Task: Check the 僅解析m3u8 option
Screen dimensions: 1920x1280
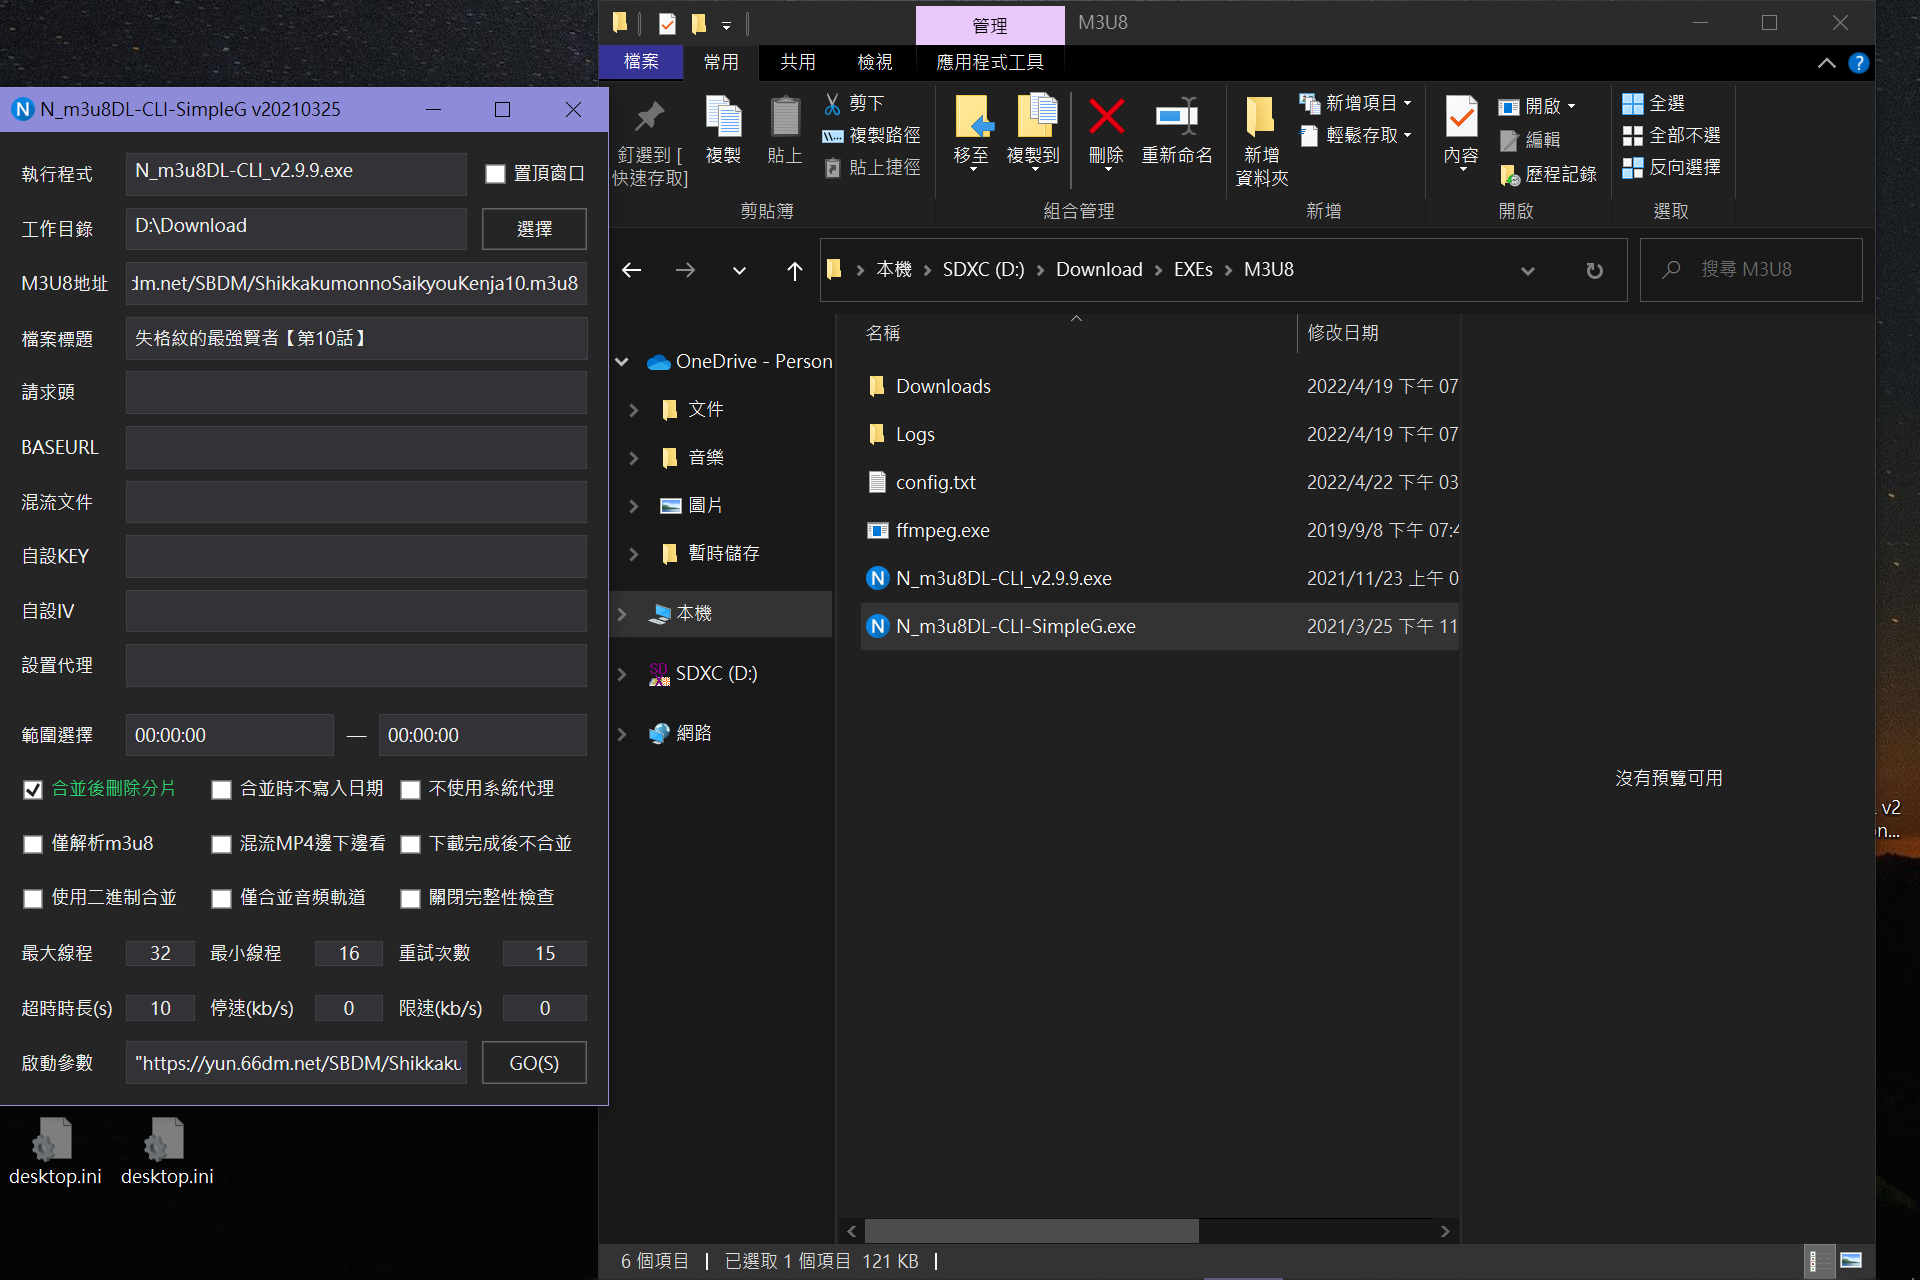Action: click(x=33, y=844)
